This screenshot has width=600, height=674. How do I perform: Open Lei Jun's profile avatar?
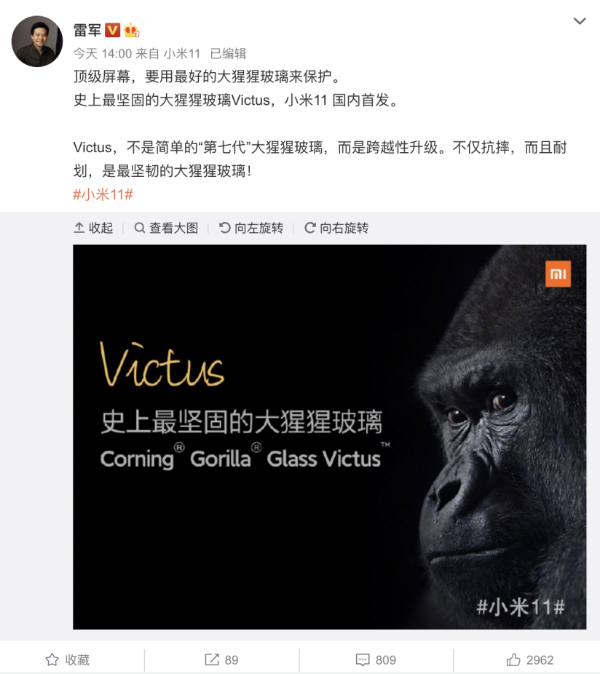[x=37, y=41]
